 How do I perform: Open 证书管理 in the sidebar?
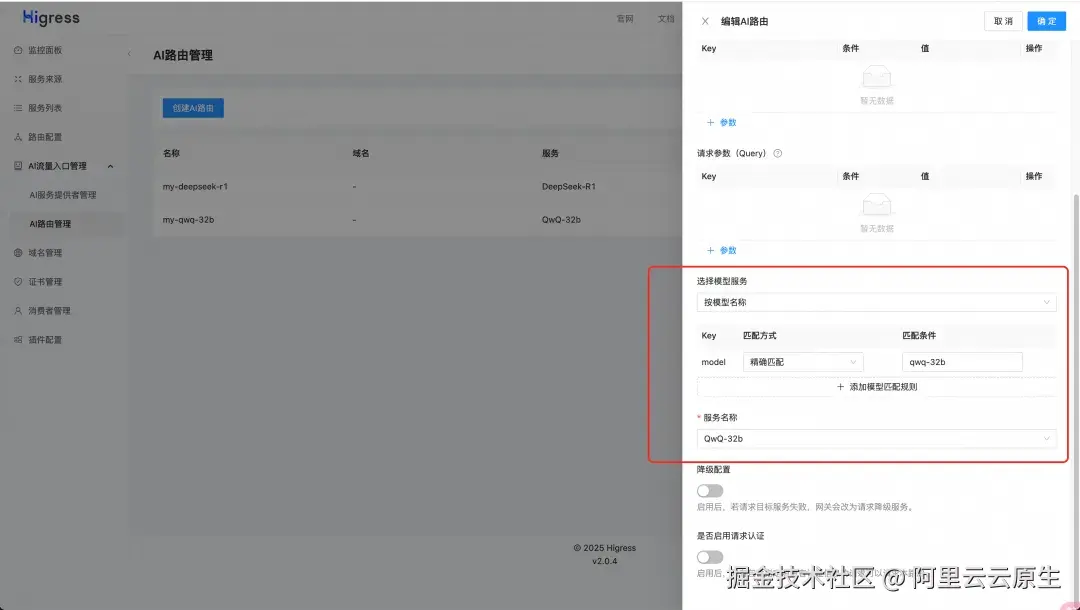pyautogui.click(x=45, y=282)
